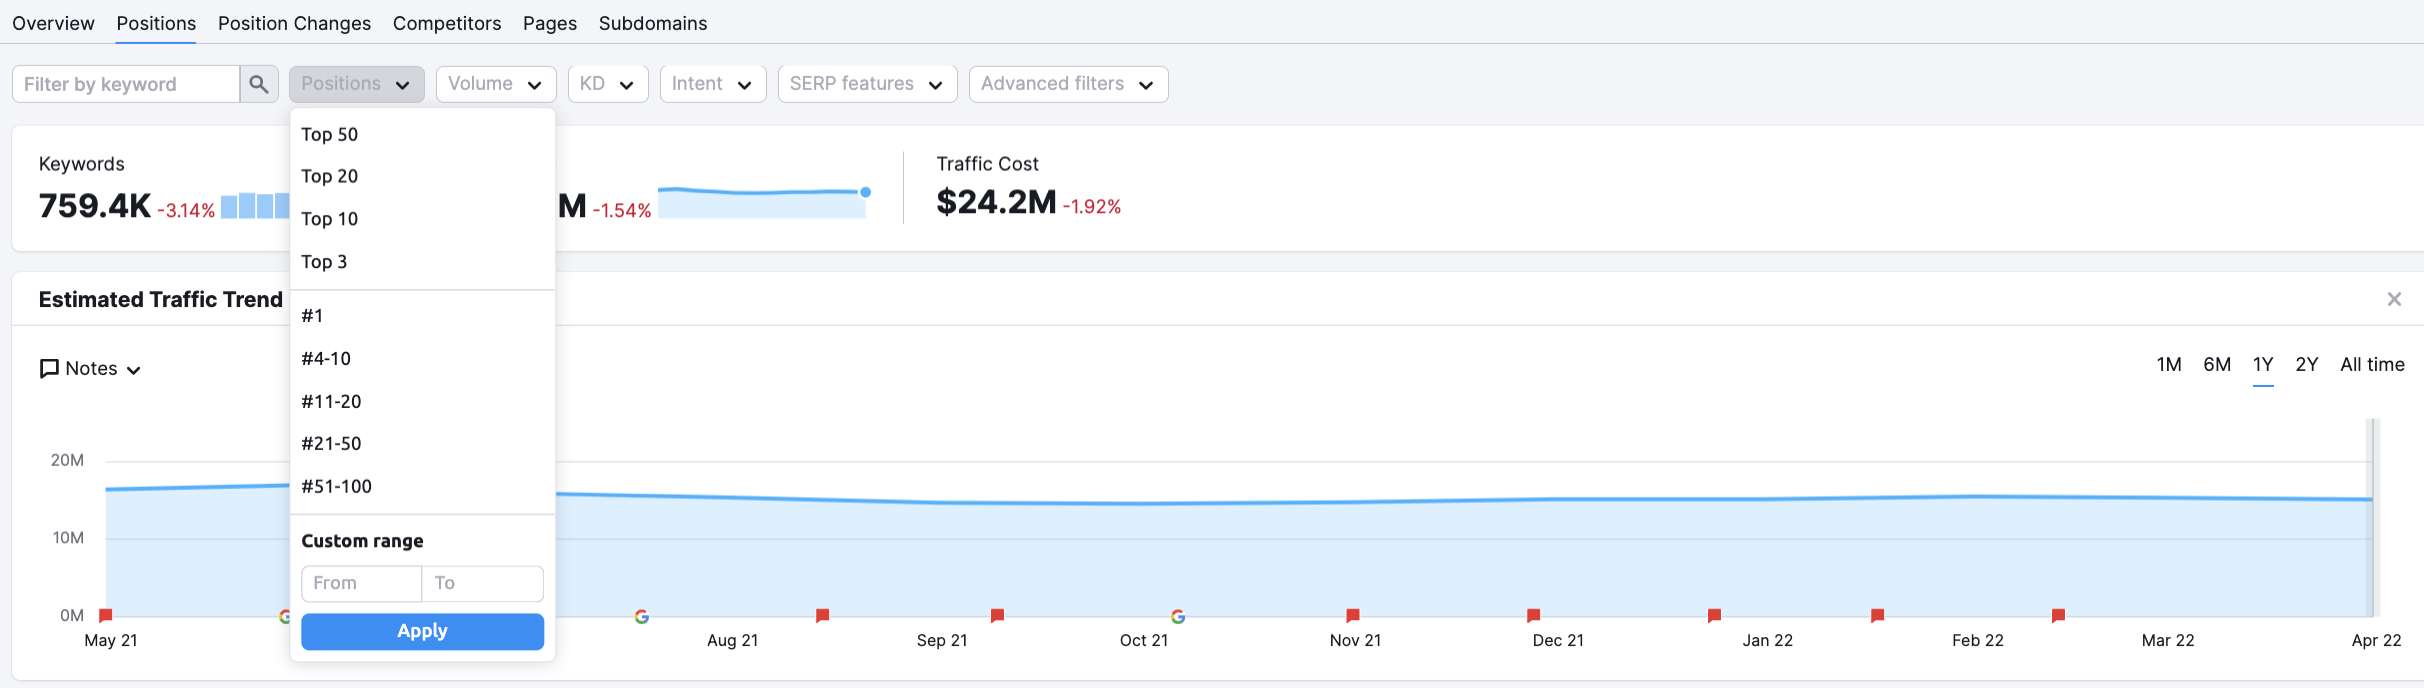Click the red flag at May 21
This screenshot has height=688, width=2424.
point(106,615)
